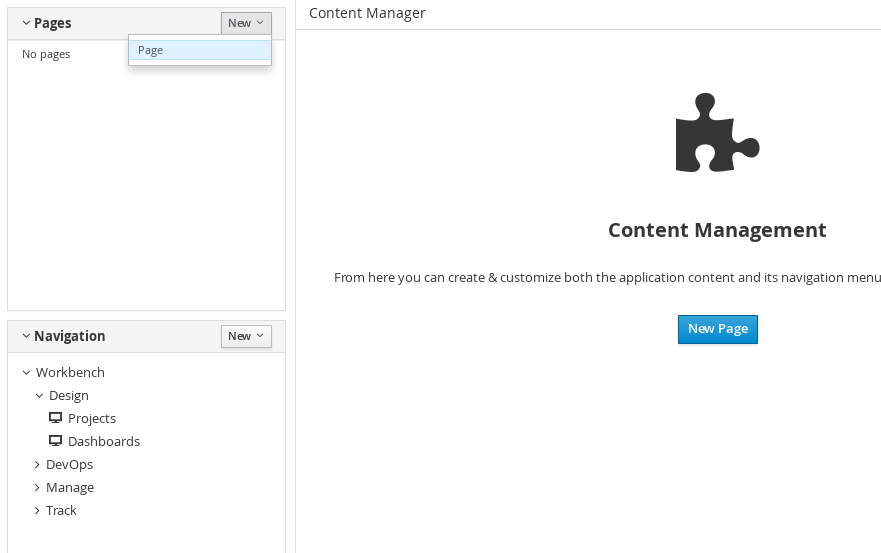
Task: Collapse the Pages panel using its chevron
Action: 26,23
